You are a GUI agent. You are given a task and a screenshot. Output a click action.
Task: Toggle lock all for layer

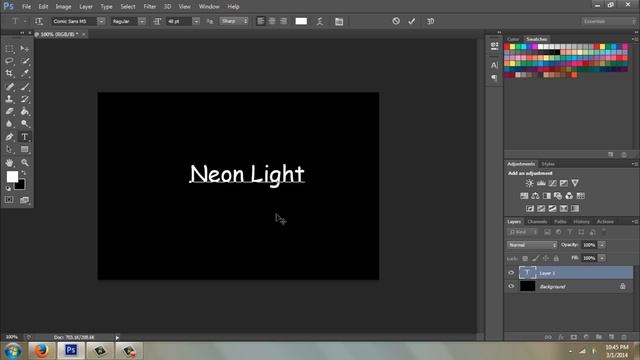click(x=556, y=258)
